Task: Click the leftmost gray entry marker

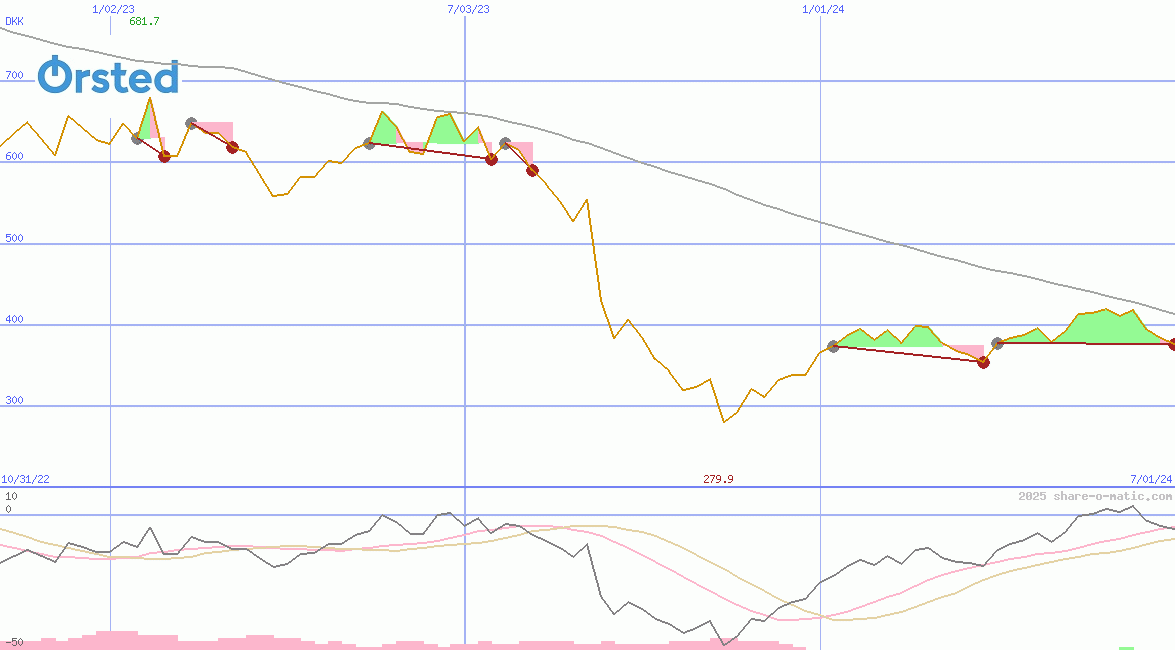Action: coord(137,138)
